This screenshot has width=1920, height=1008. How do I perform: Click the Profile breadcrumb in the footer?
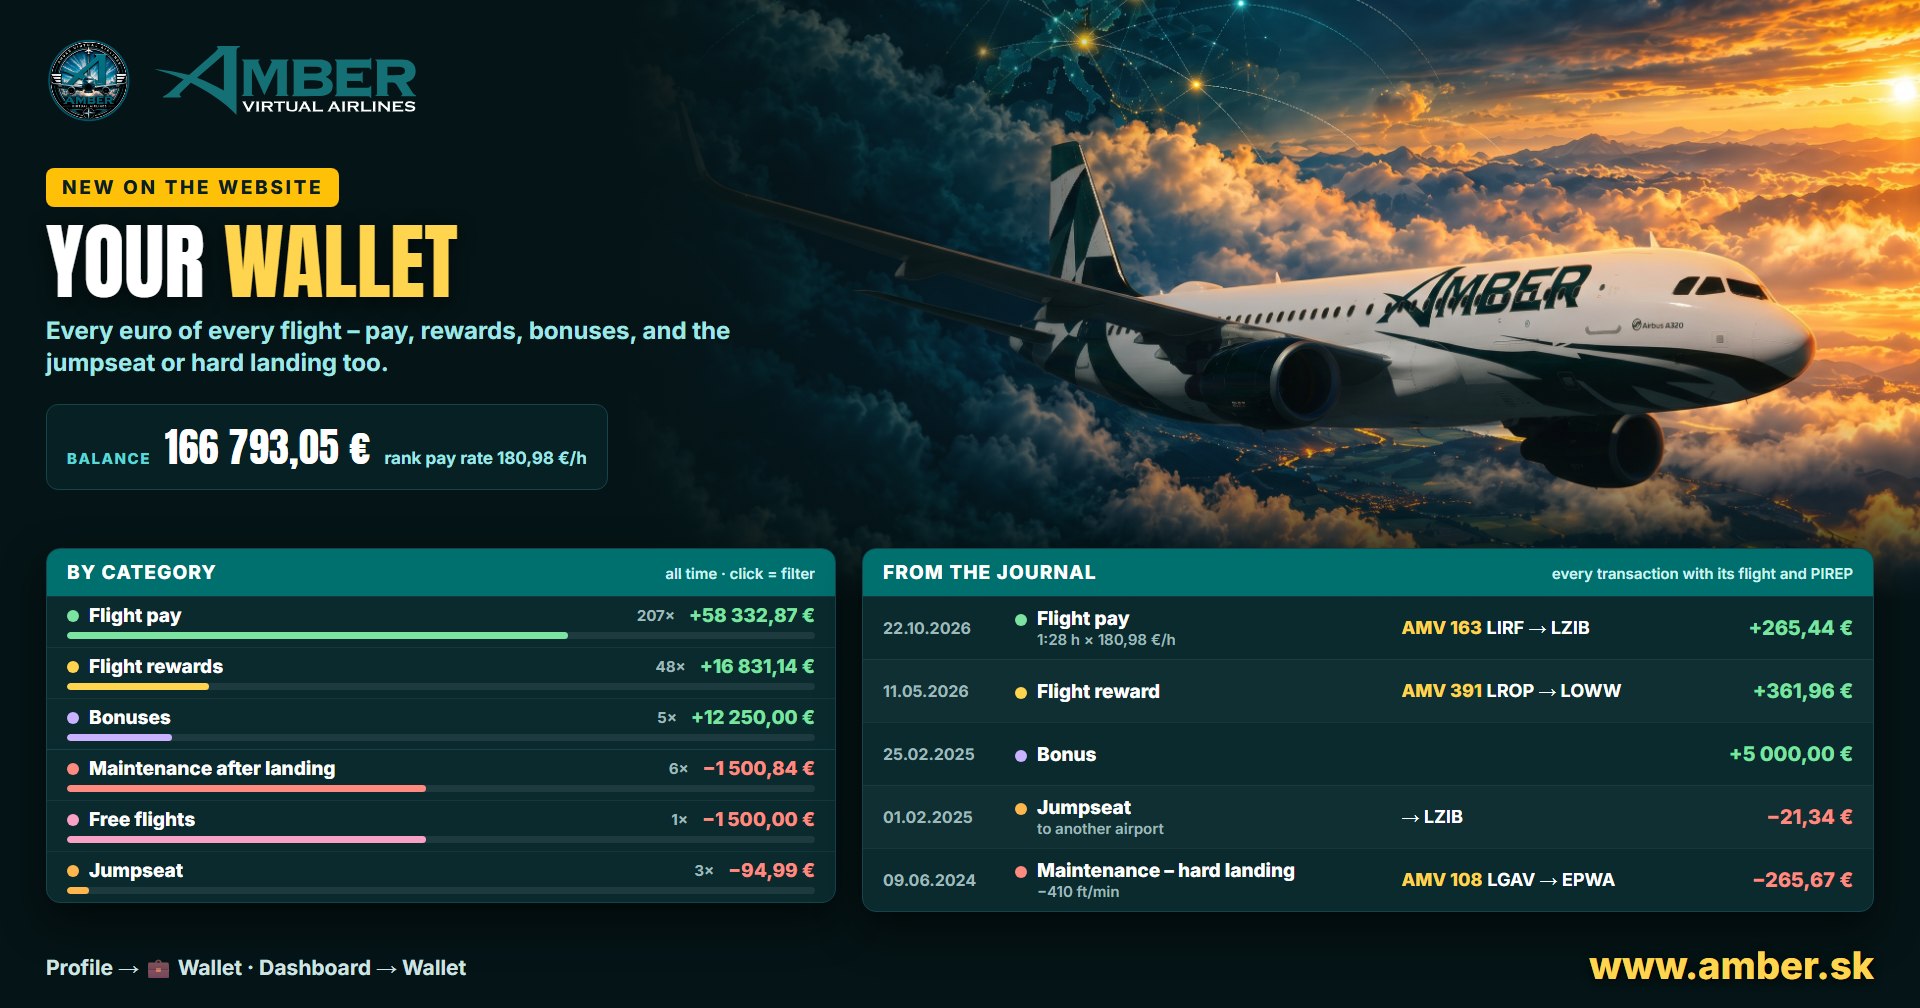(x=79, y=968)
